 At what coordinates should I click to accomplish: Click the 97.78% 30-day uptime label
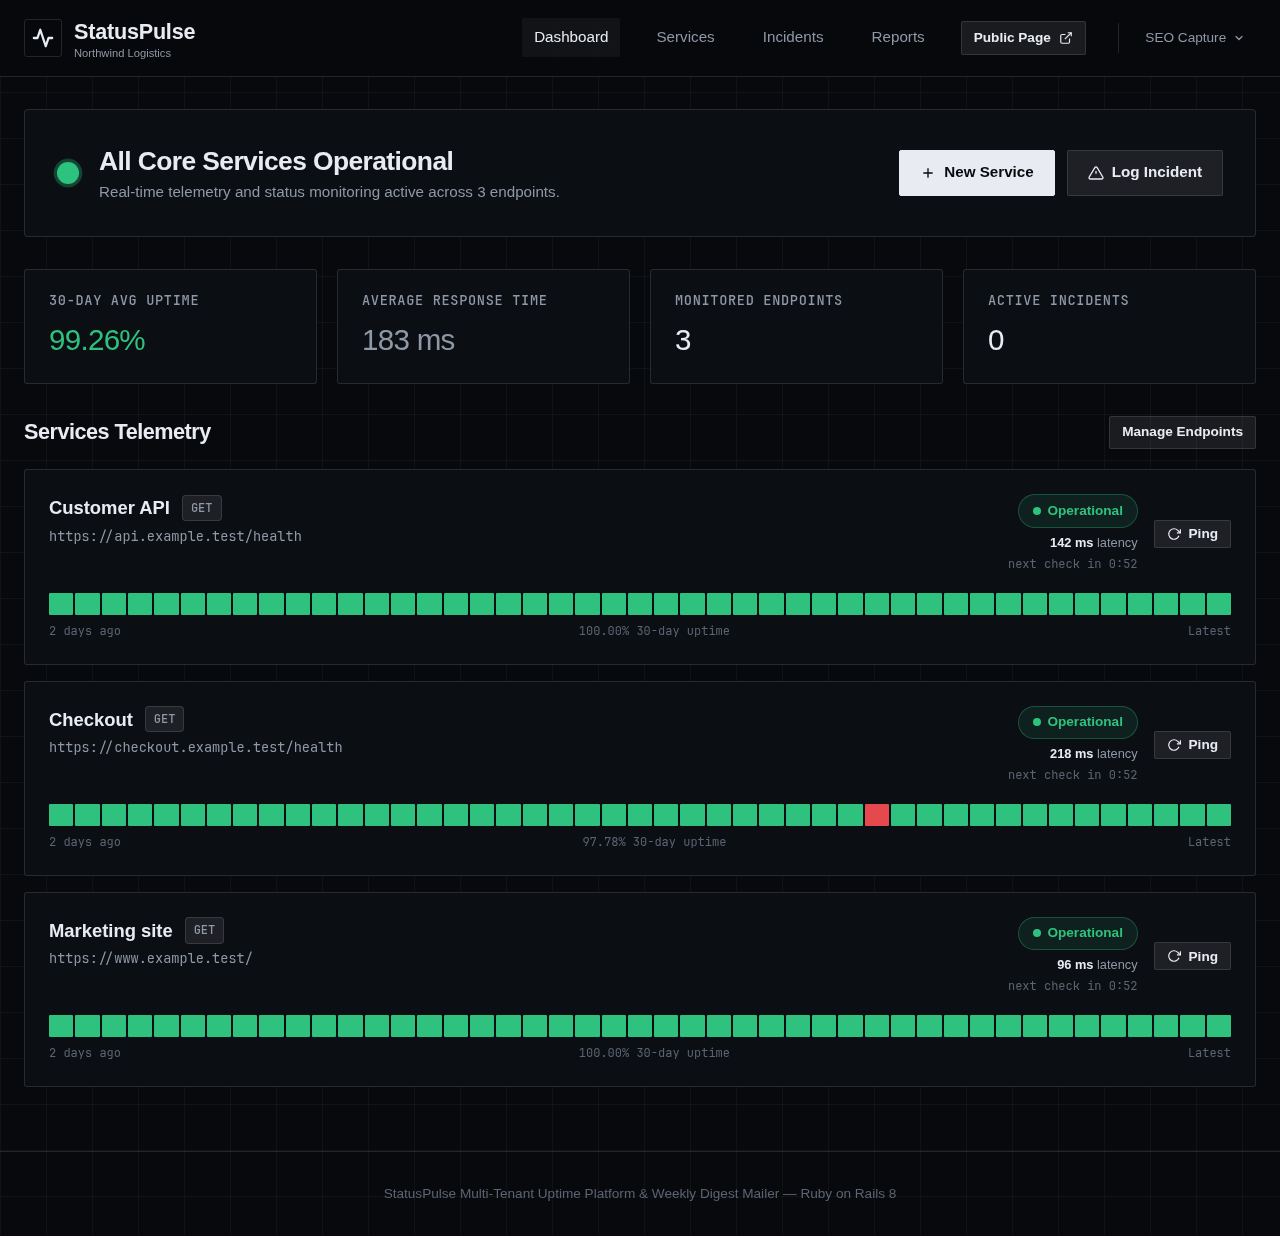point(654,842)
